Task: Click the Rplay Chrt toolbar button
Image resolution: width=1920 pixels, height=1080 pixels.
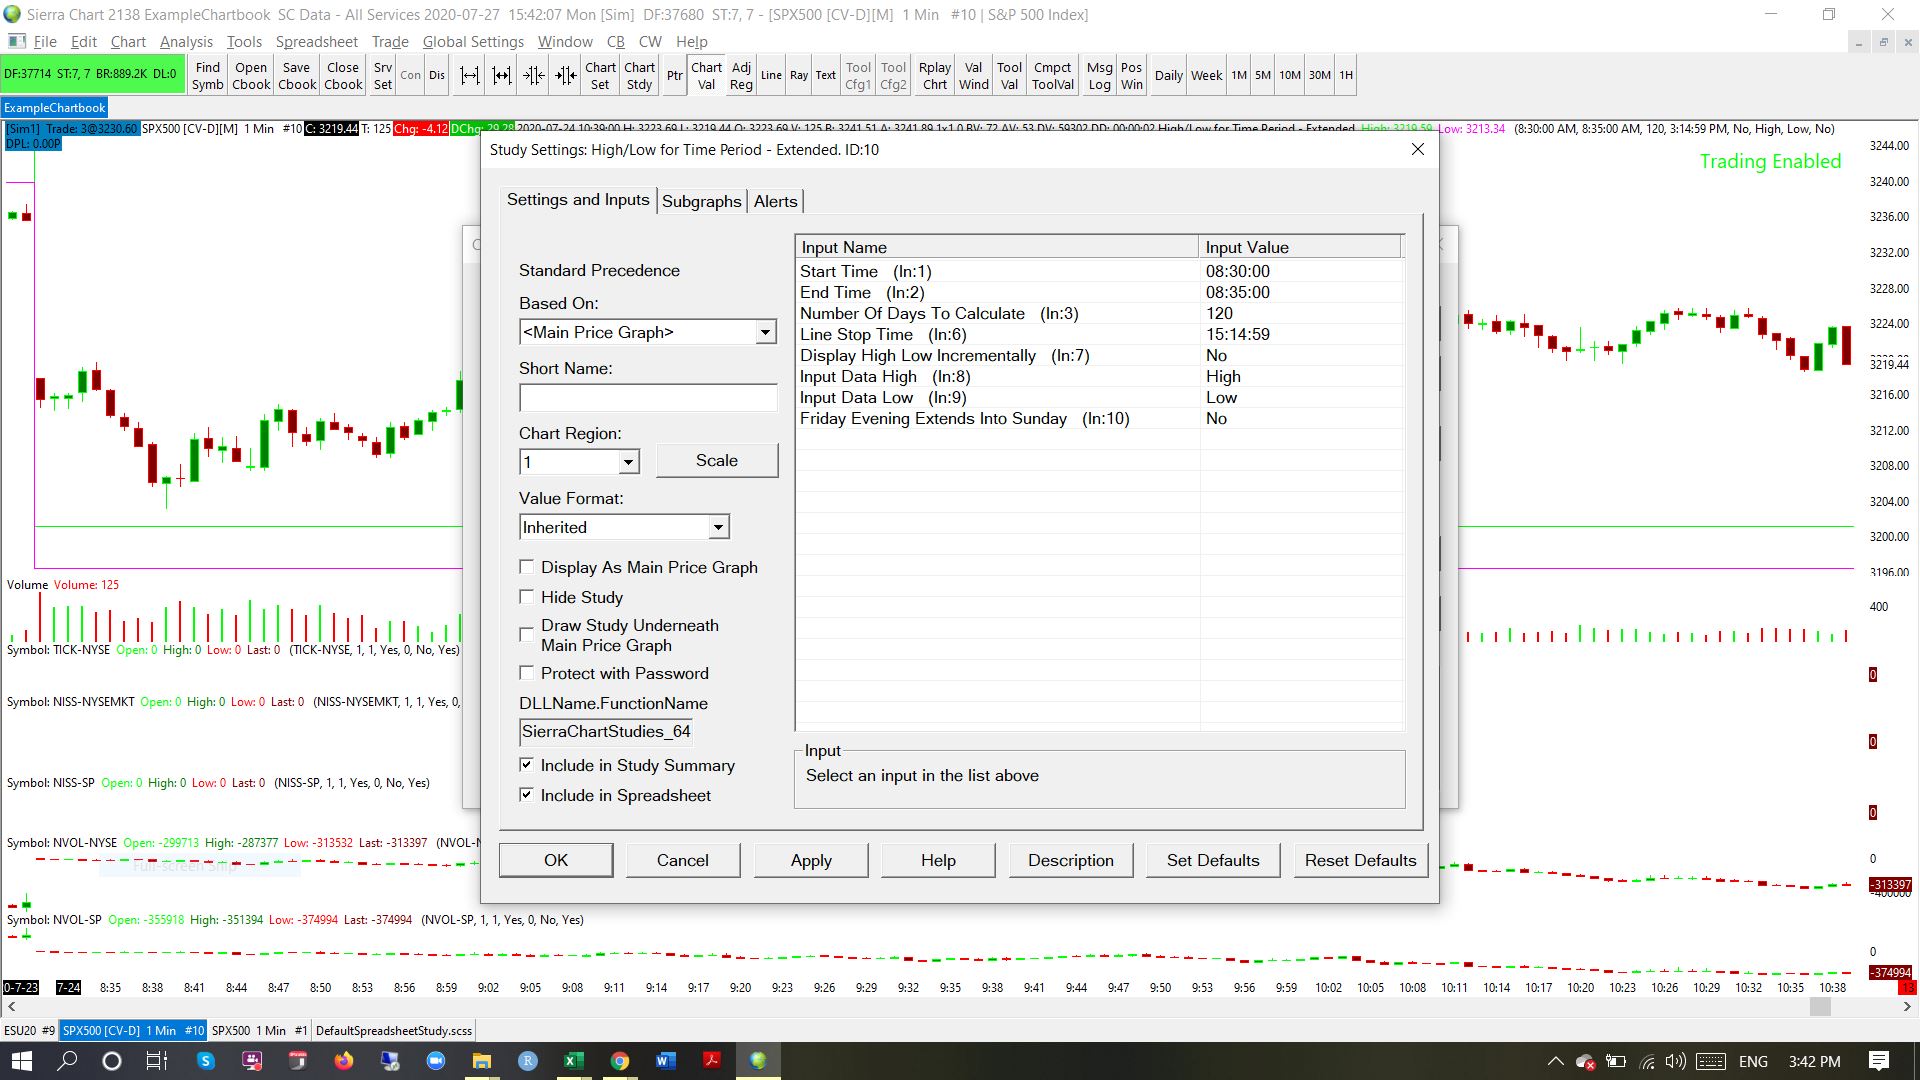Action: coord(934,76)
